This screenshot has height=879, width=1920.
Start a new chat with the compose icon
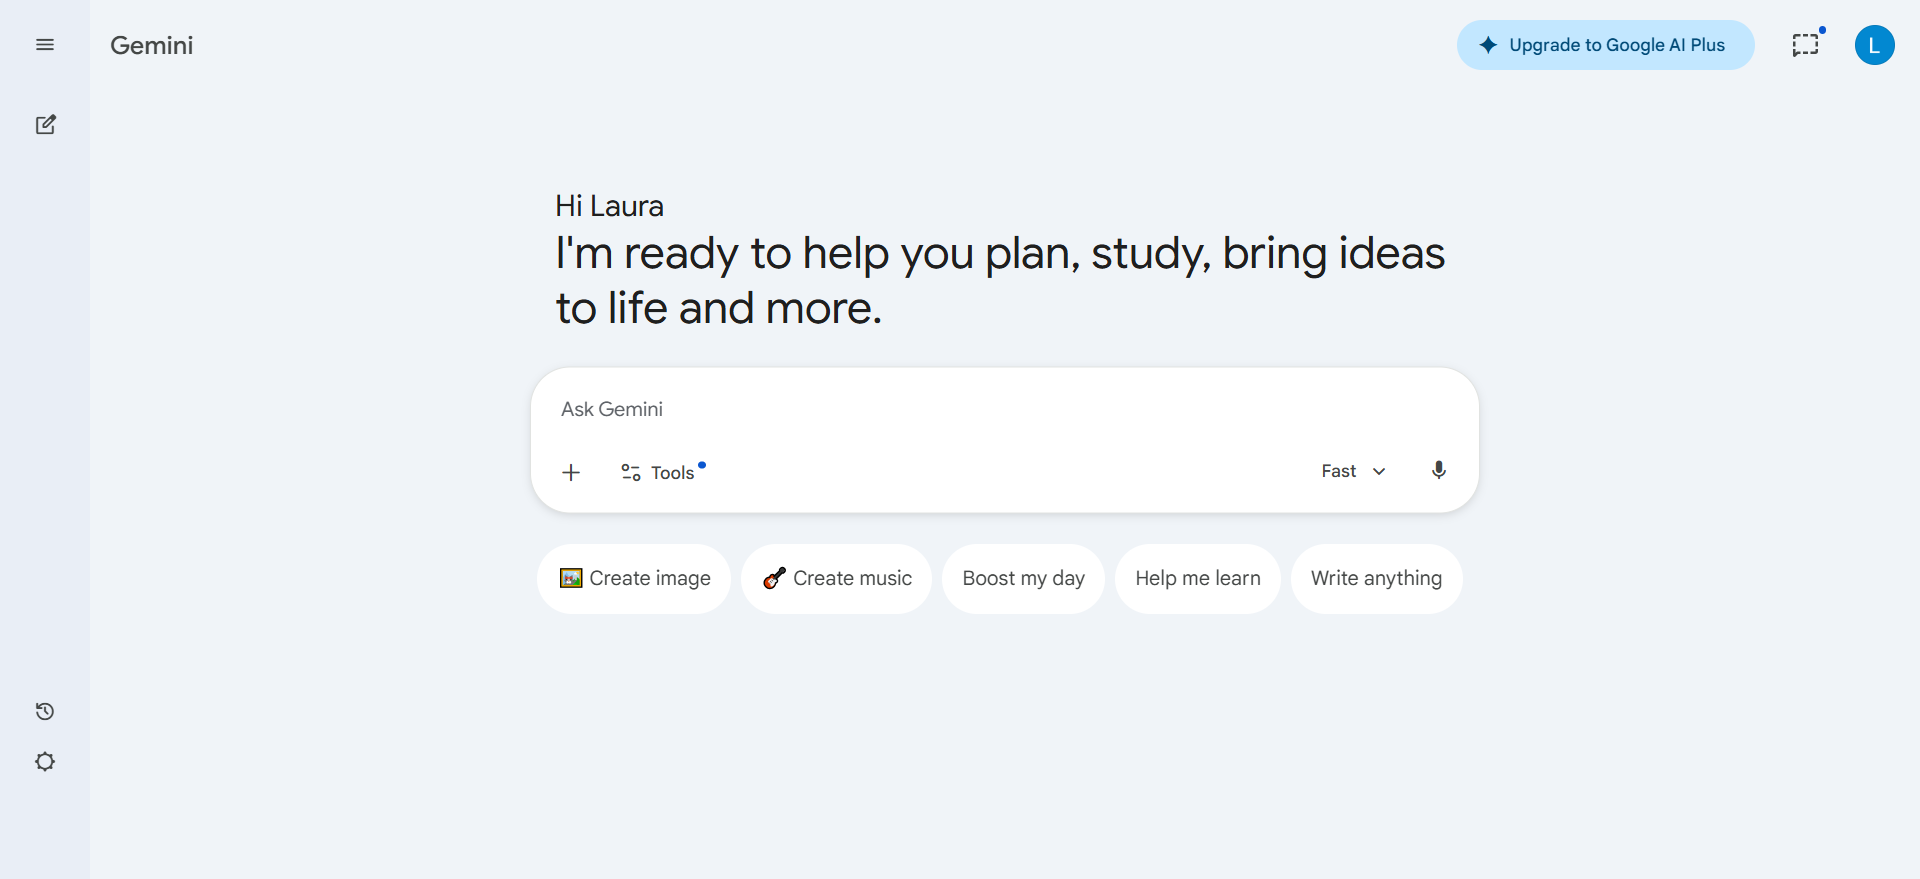45,125
